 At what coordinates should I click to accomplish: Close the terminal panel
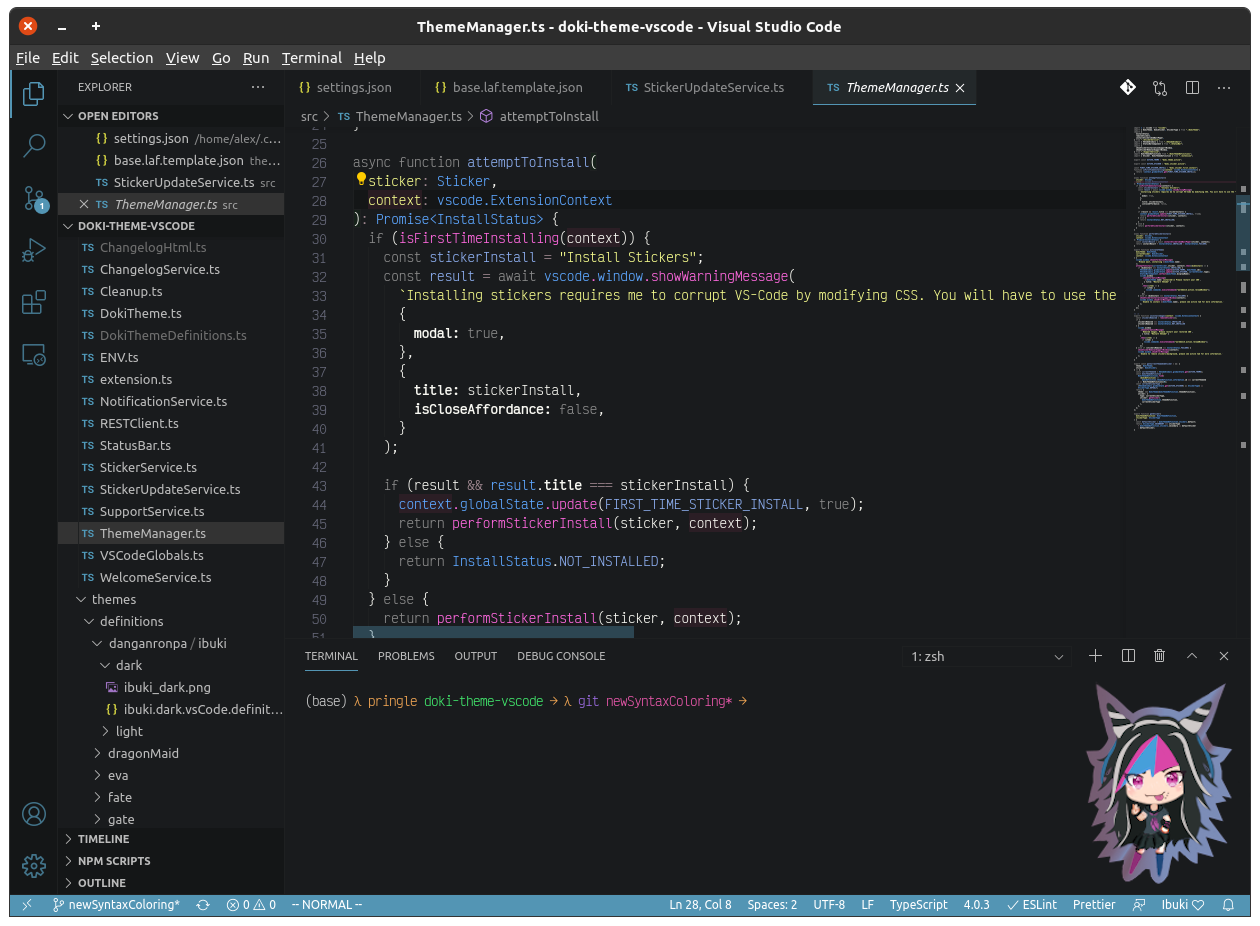pyautogui.click(x=1224, y=656)
